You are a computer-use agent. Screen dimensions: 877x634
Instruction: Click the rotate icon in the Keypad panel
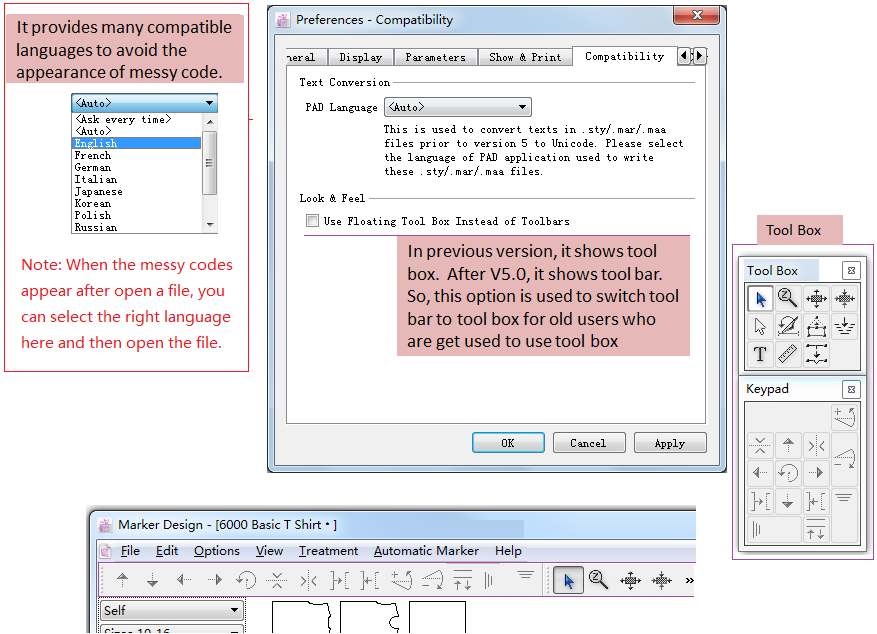pyautogui.click(x=788, y=473)
